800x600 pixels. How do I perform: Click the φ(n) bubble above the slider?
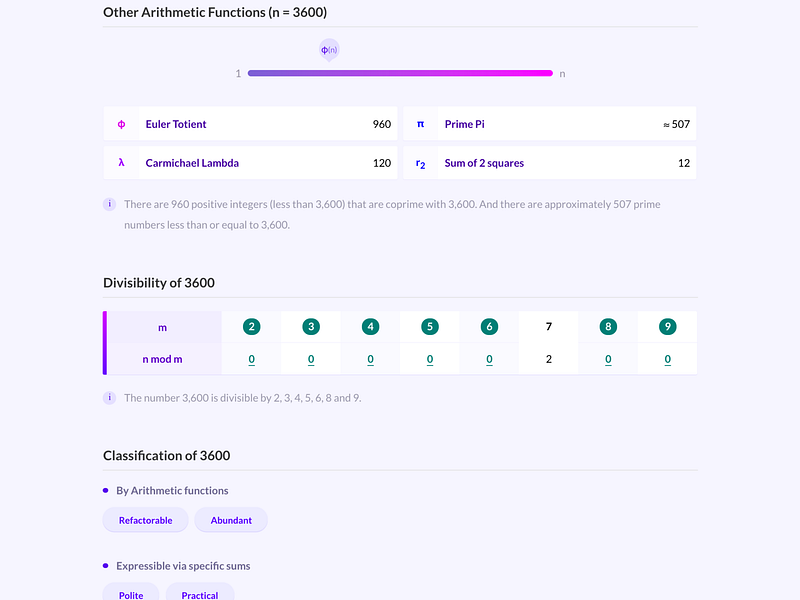(x=329, y=49)
